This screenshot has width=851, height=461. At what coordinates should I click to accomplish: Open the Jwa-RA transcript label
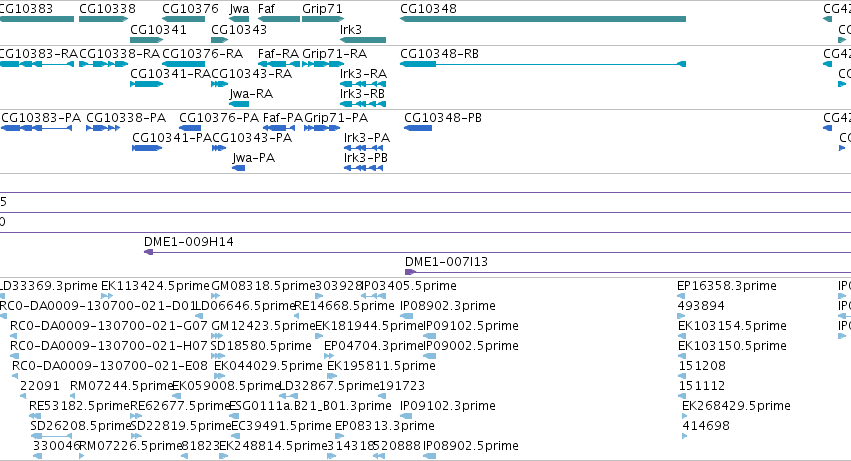tap(251, 93)
